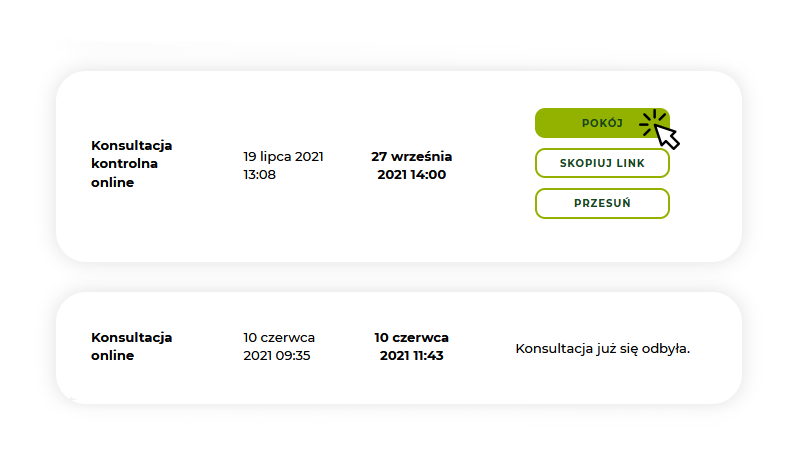Click the PRZESUŃ button
The width and height of the screenshot is (800, 475).
(x=602, y=203)
